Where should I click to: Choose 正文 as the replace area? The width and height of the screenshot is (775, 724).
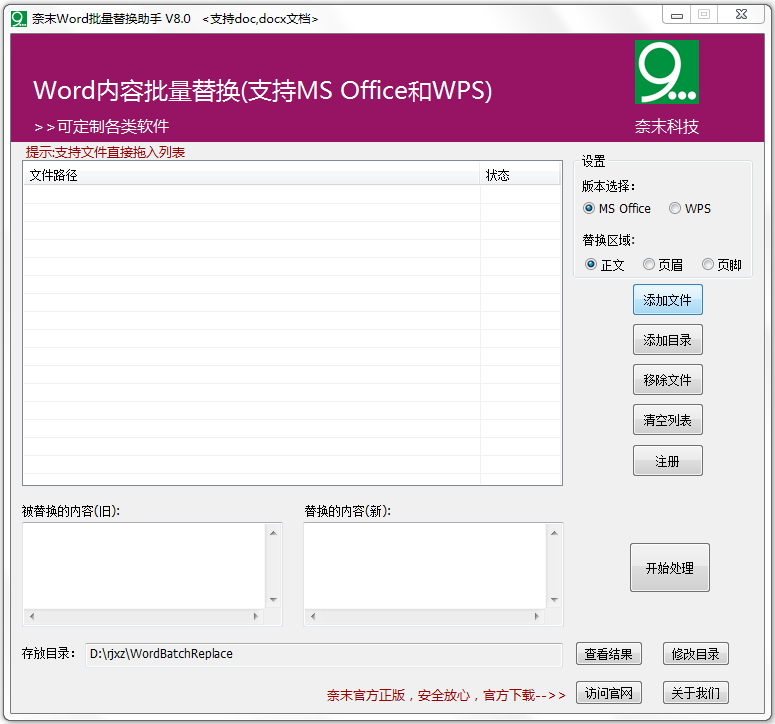point(591,265)
